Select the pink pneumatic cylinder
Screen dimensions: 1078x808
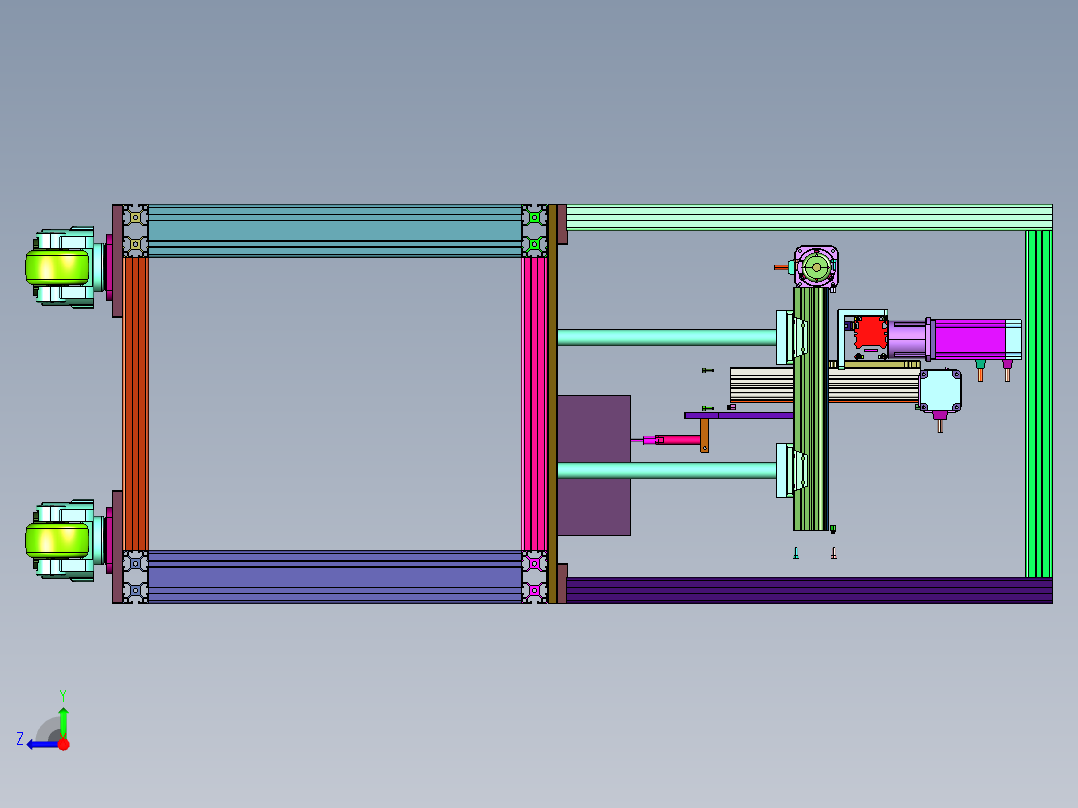(x=678, y=440)
